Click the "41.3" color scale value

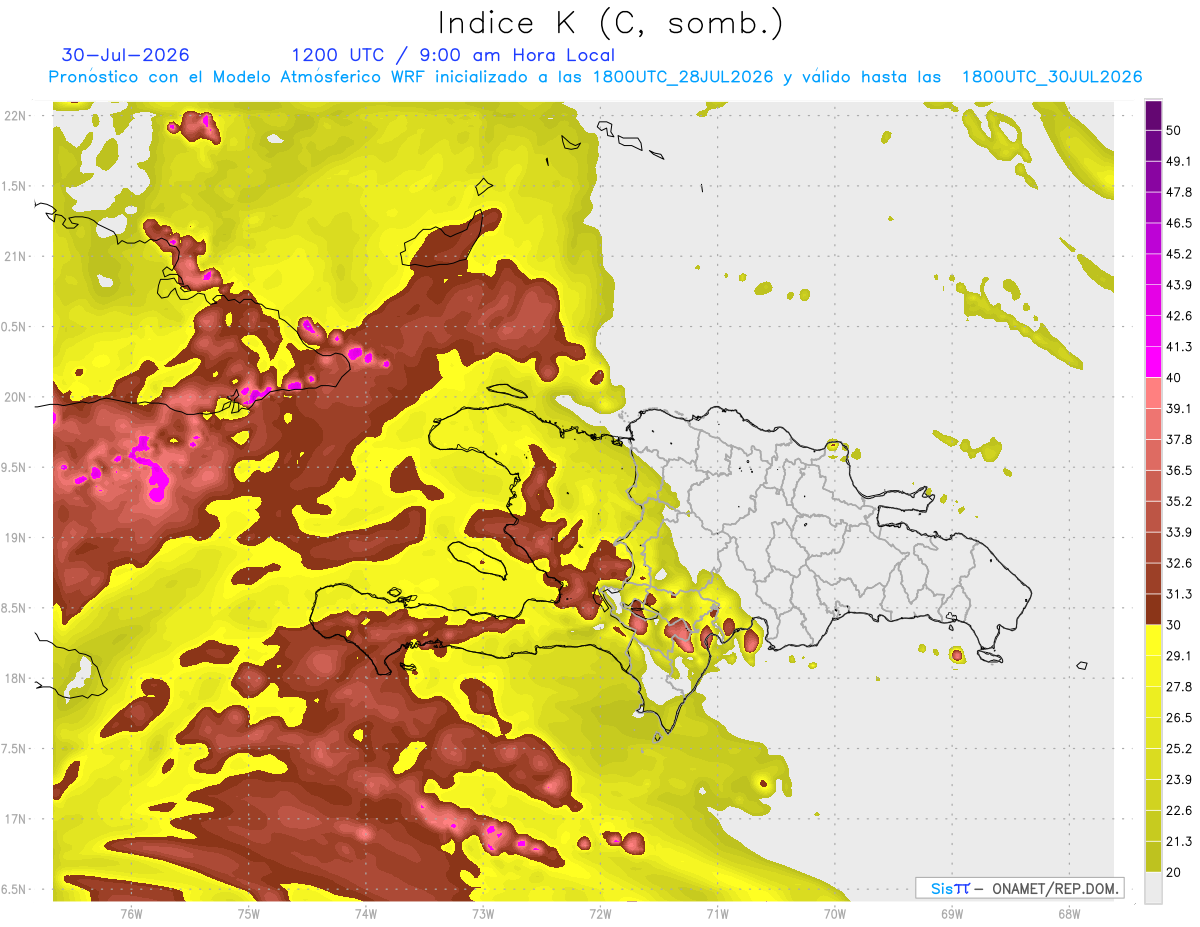[1179, 347]
